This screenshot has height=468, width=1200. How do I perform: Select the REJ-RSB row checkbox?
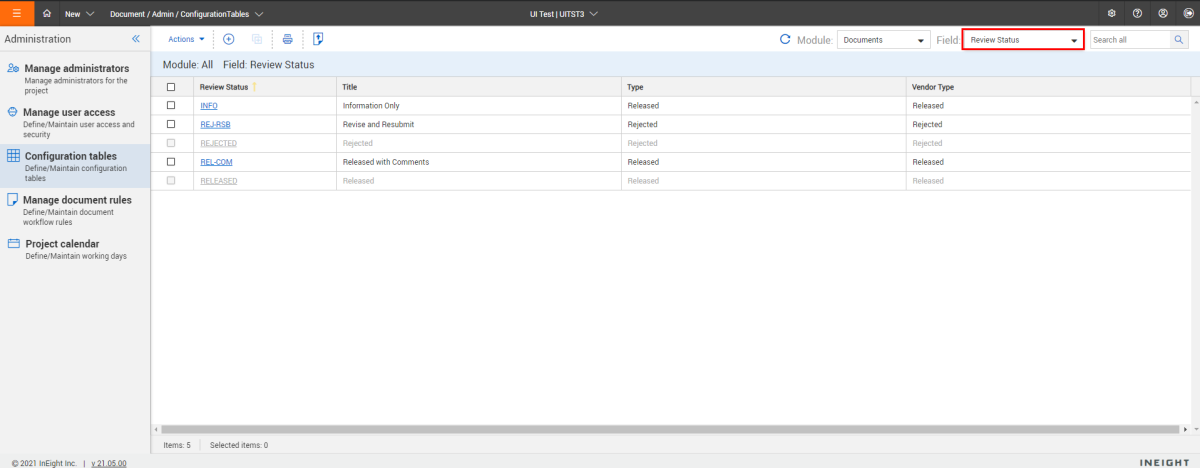point(171,124)
